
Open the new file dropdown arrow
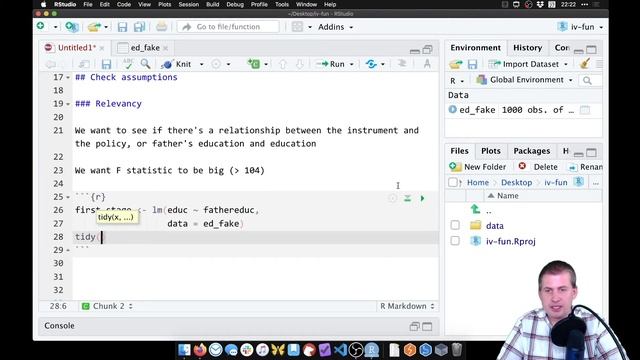coord(56,27)
